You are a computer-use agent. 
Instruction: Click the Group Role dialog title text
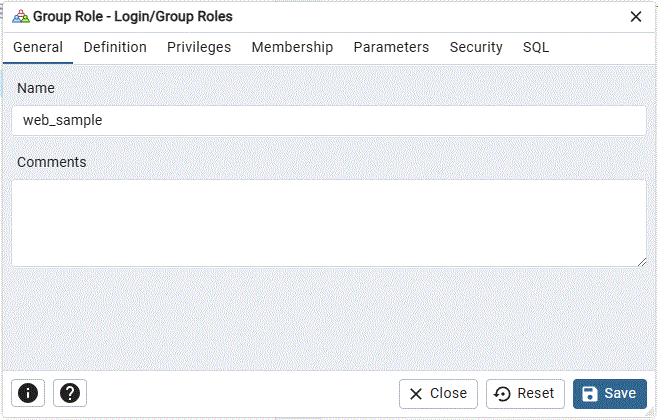(x=133, y=16)
